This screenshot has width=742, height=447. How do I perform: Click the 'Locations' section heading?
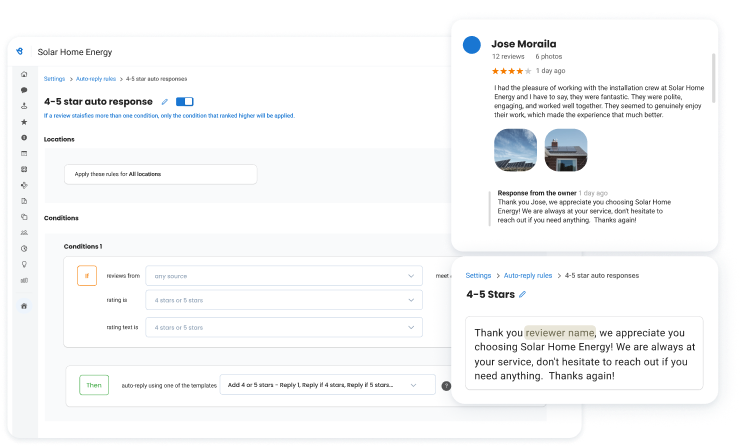click(x=59, y=139)
